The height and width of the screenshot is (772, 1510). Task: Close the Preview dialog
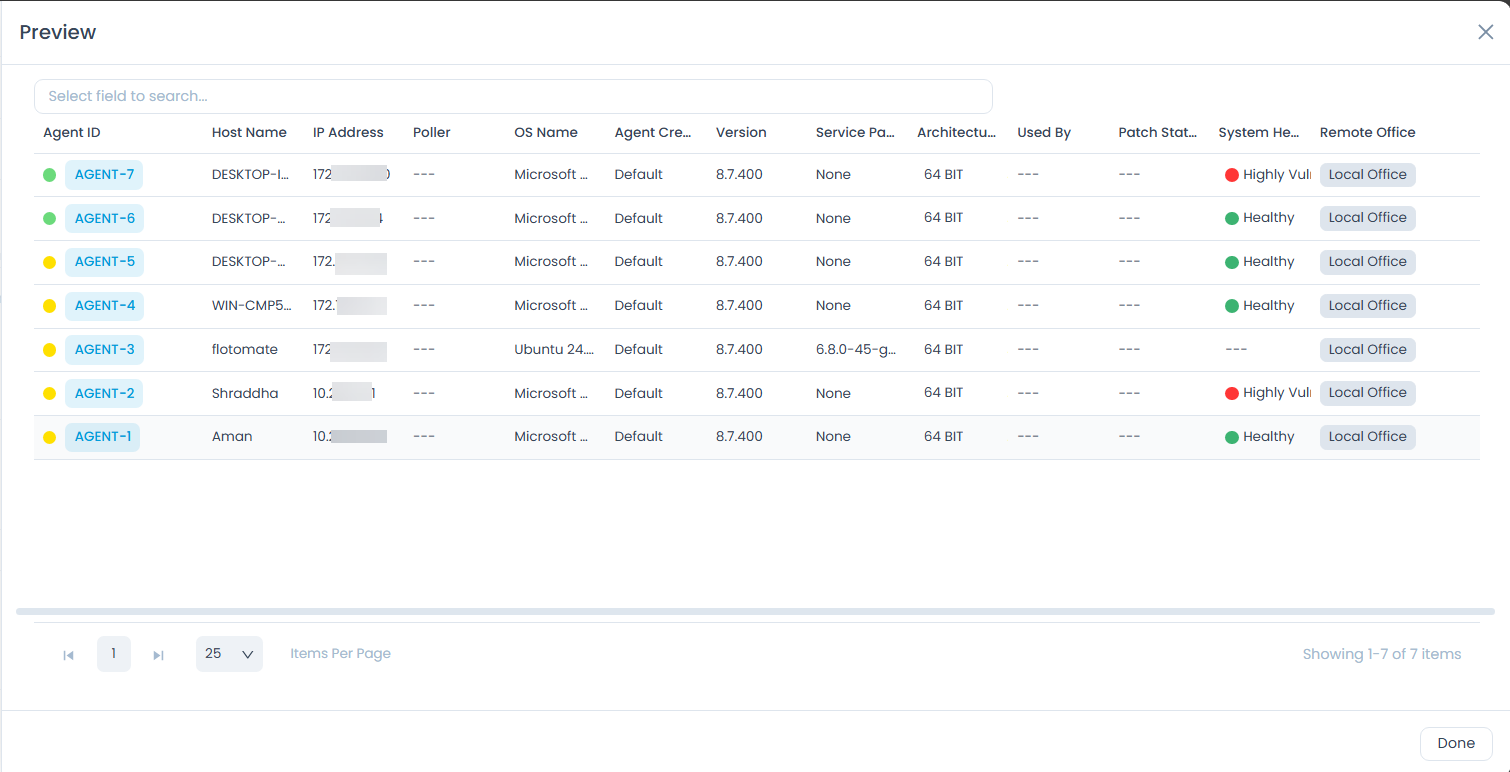1485,32
